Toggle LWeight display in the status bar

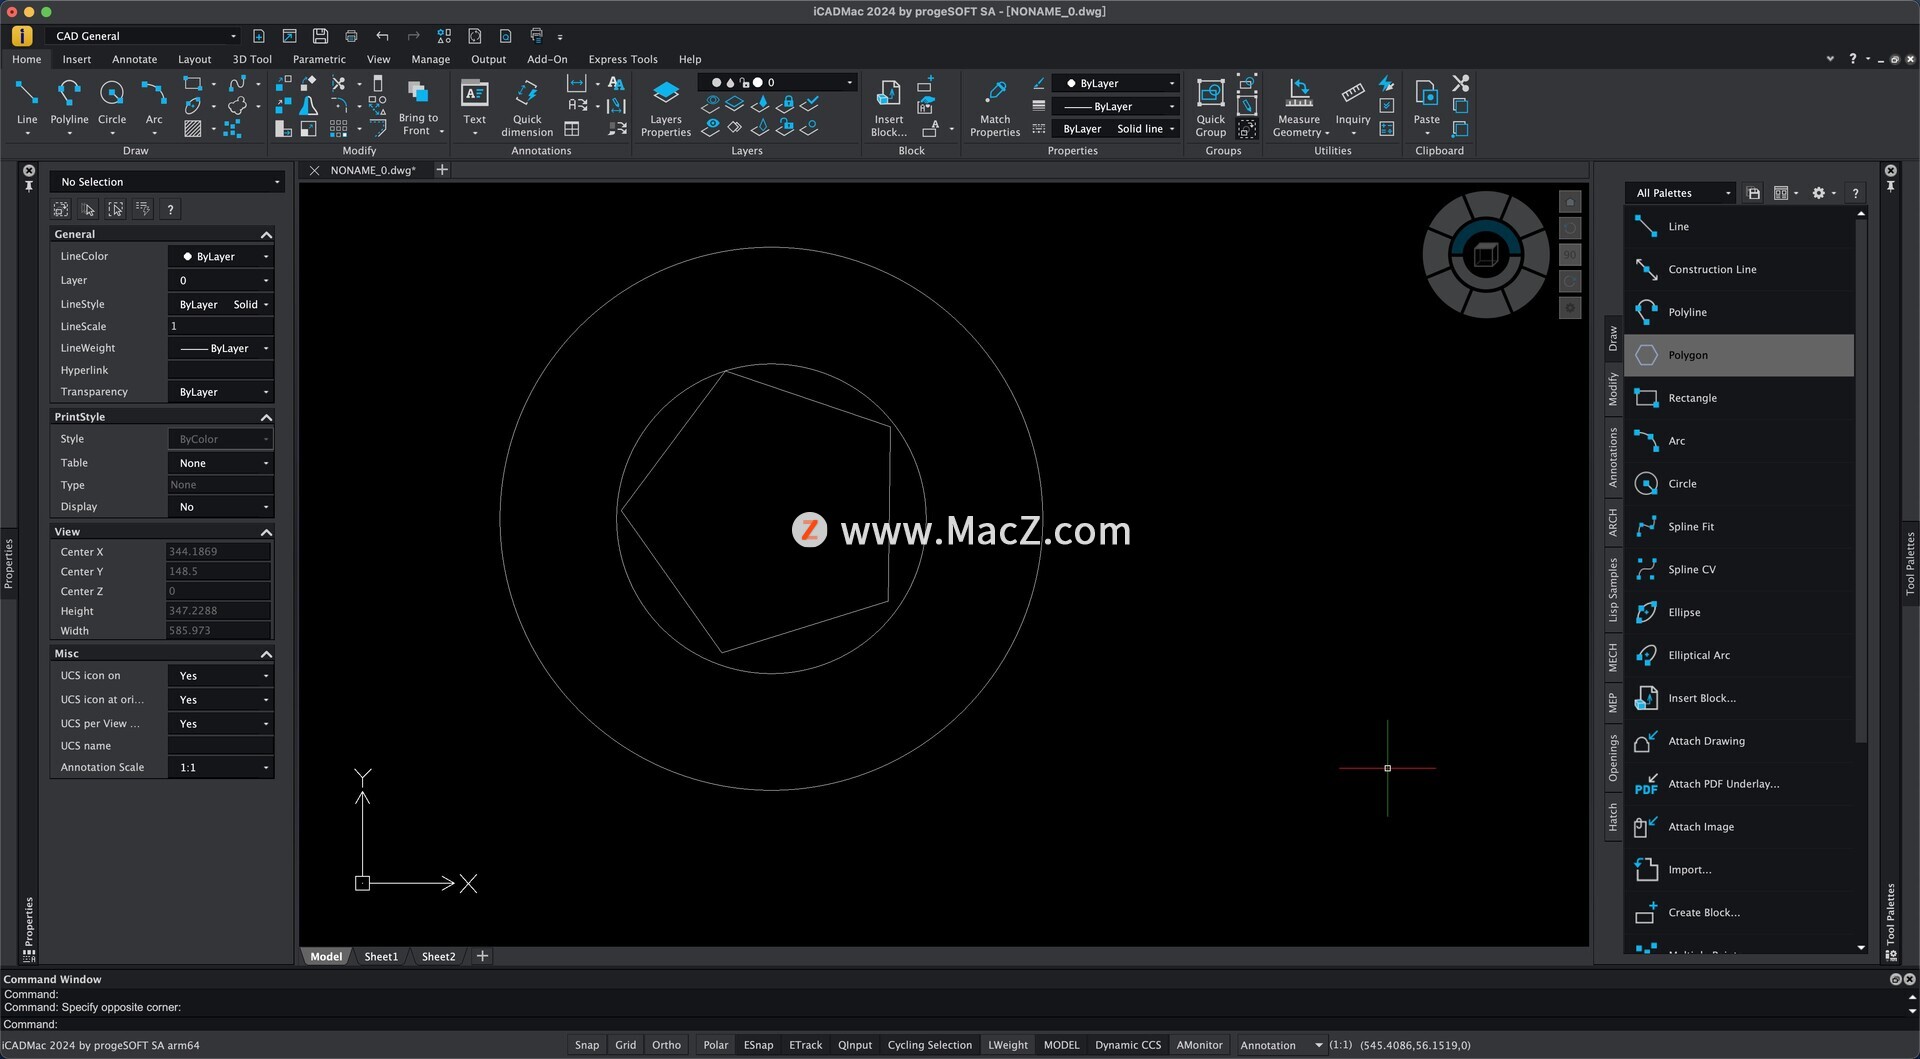tap(1008, 1045)
